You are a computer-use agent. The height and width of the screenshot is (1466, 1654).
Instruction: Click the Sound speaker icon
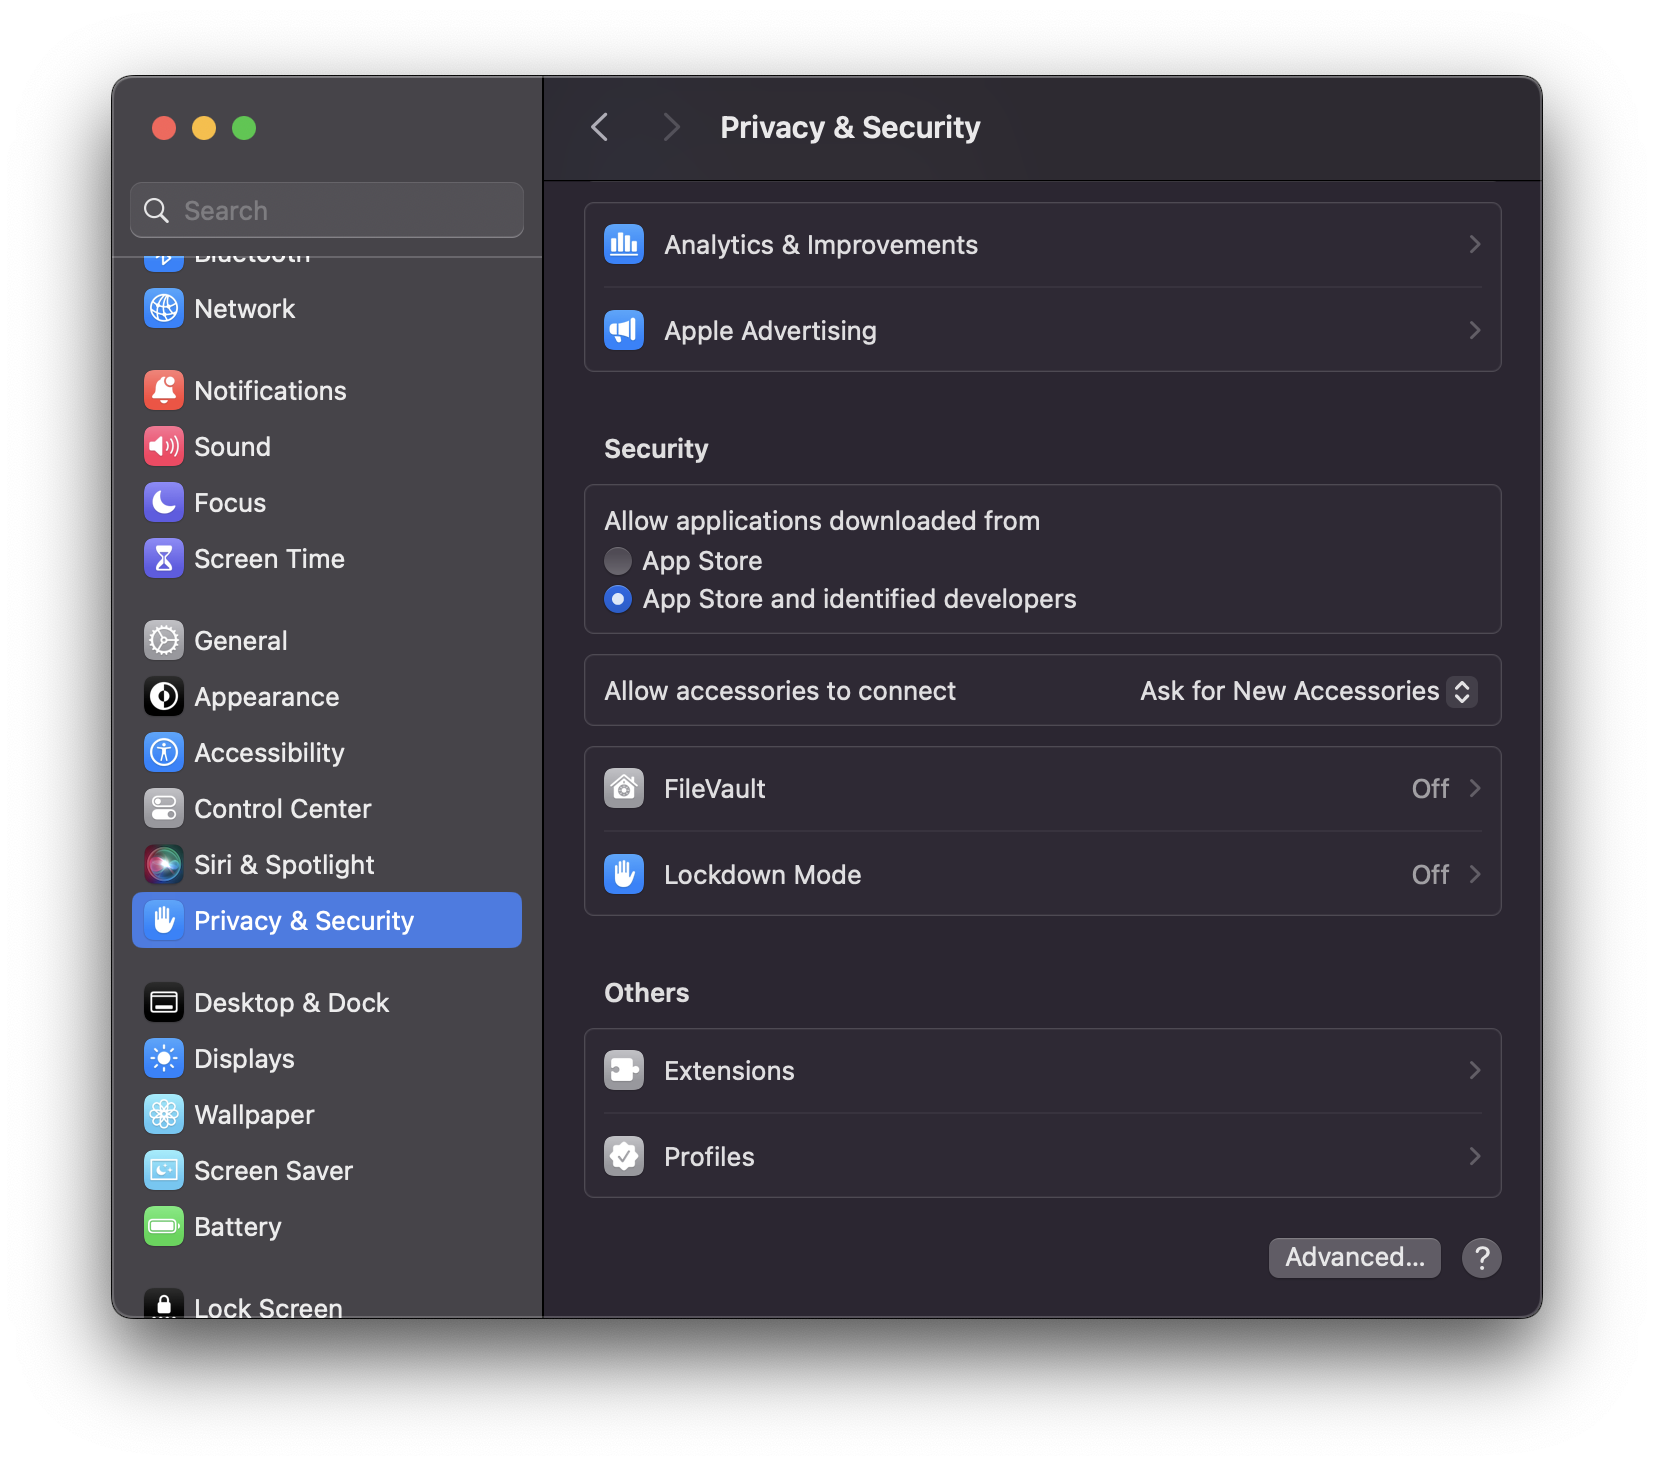click(164, 446)
